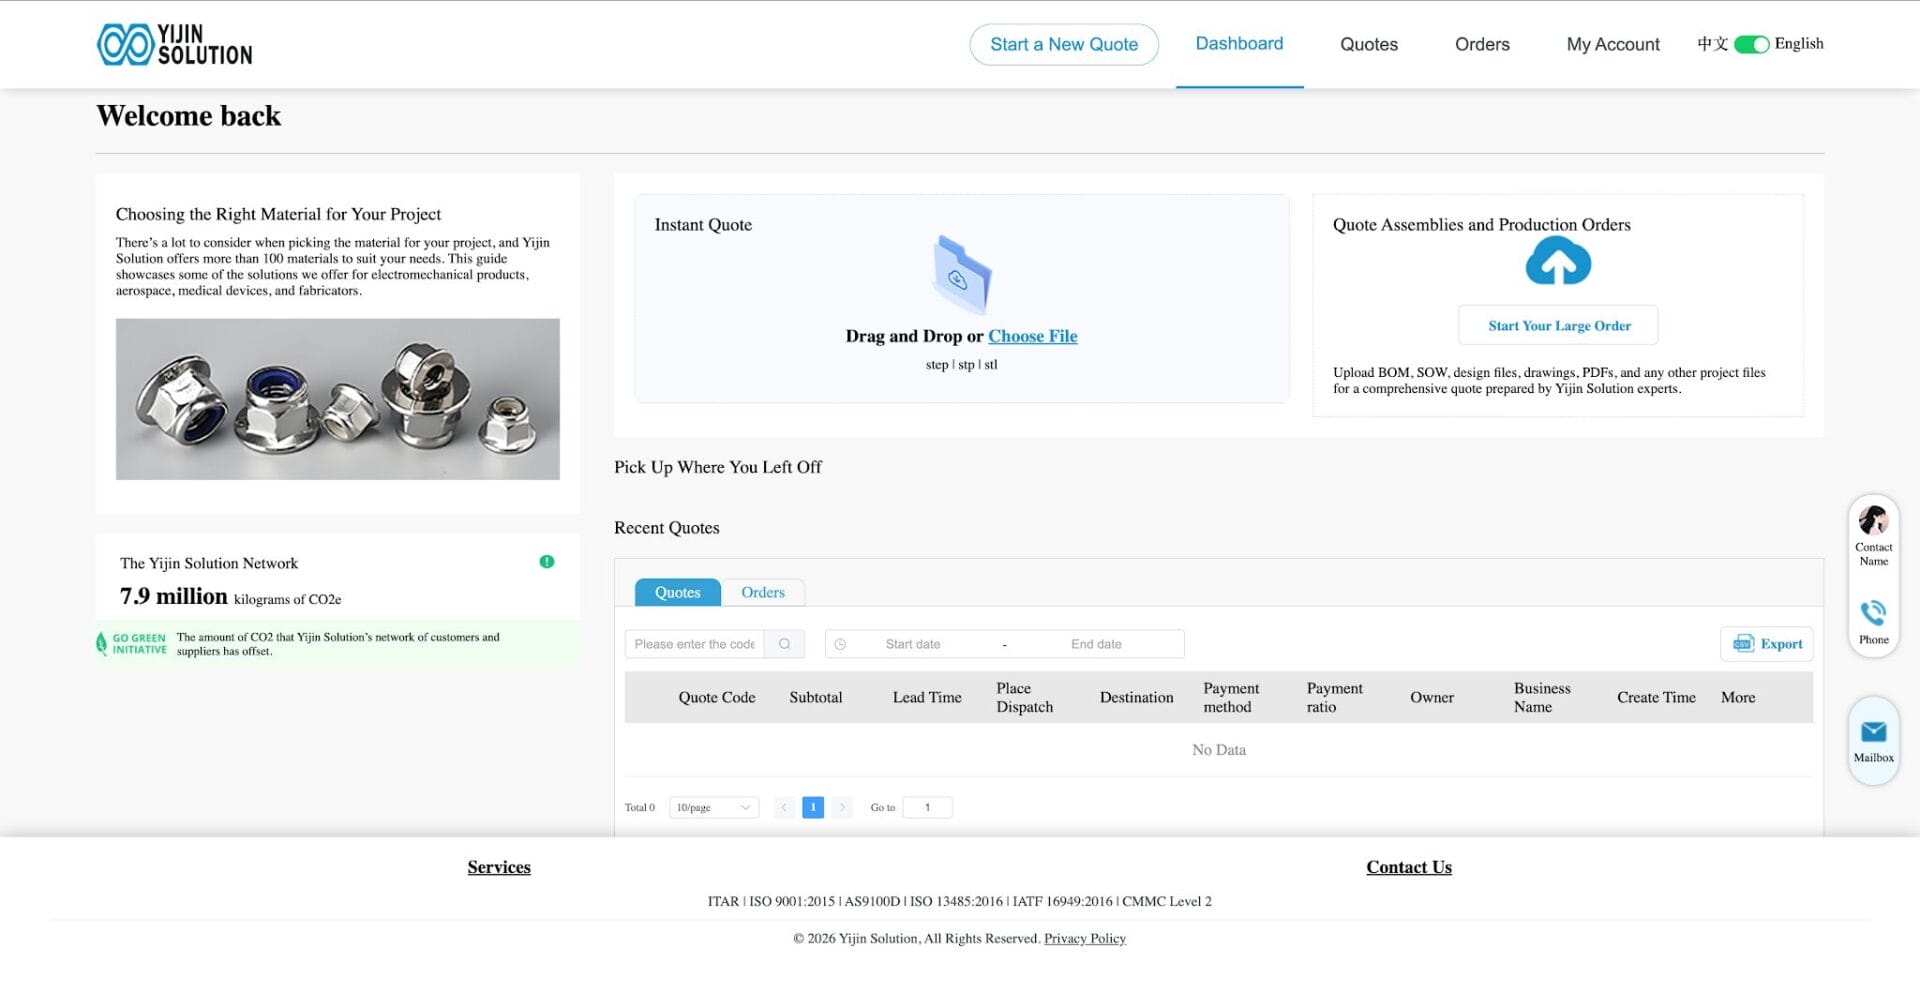Viewport: 1920px width, 993px height.
Task: Click the search magnifier icon
Action: click(x=785, y=644)
